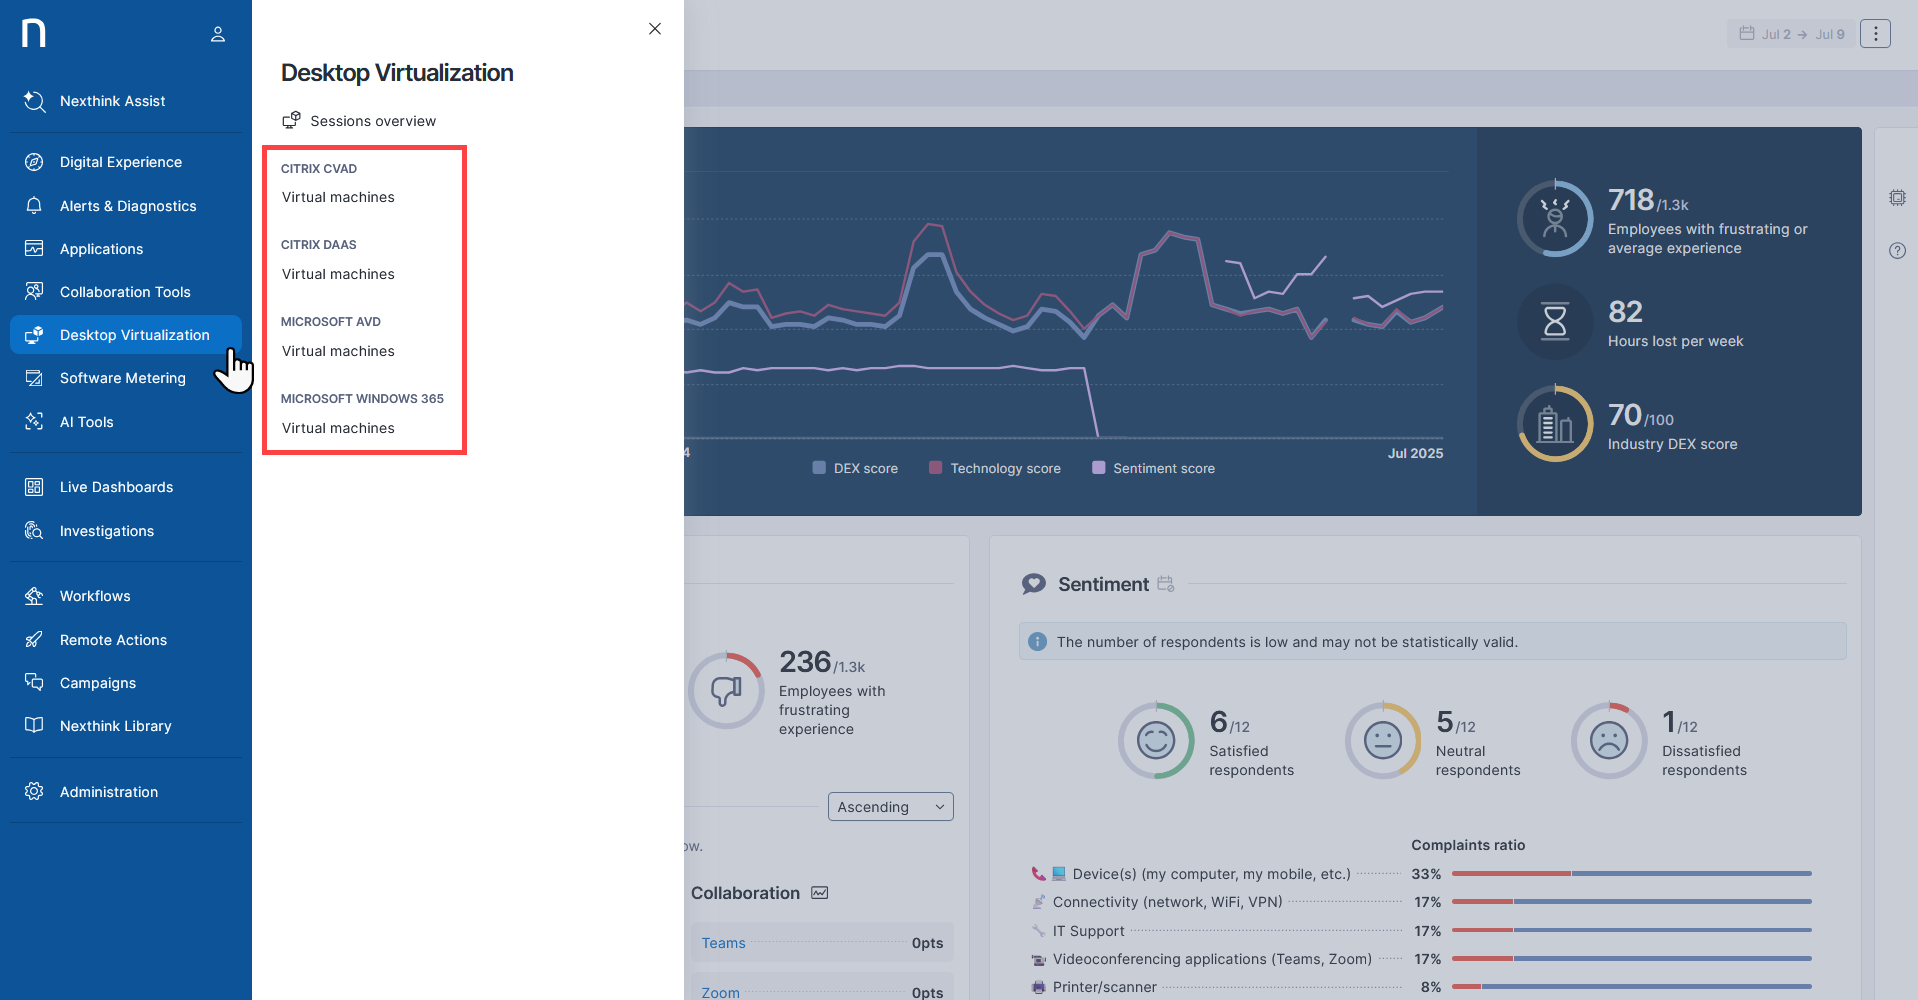Viewport: 1918px width, 1000px height.
Task: Select Software Metering in the sidebar
Action: (123, 378)
